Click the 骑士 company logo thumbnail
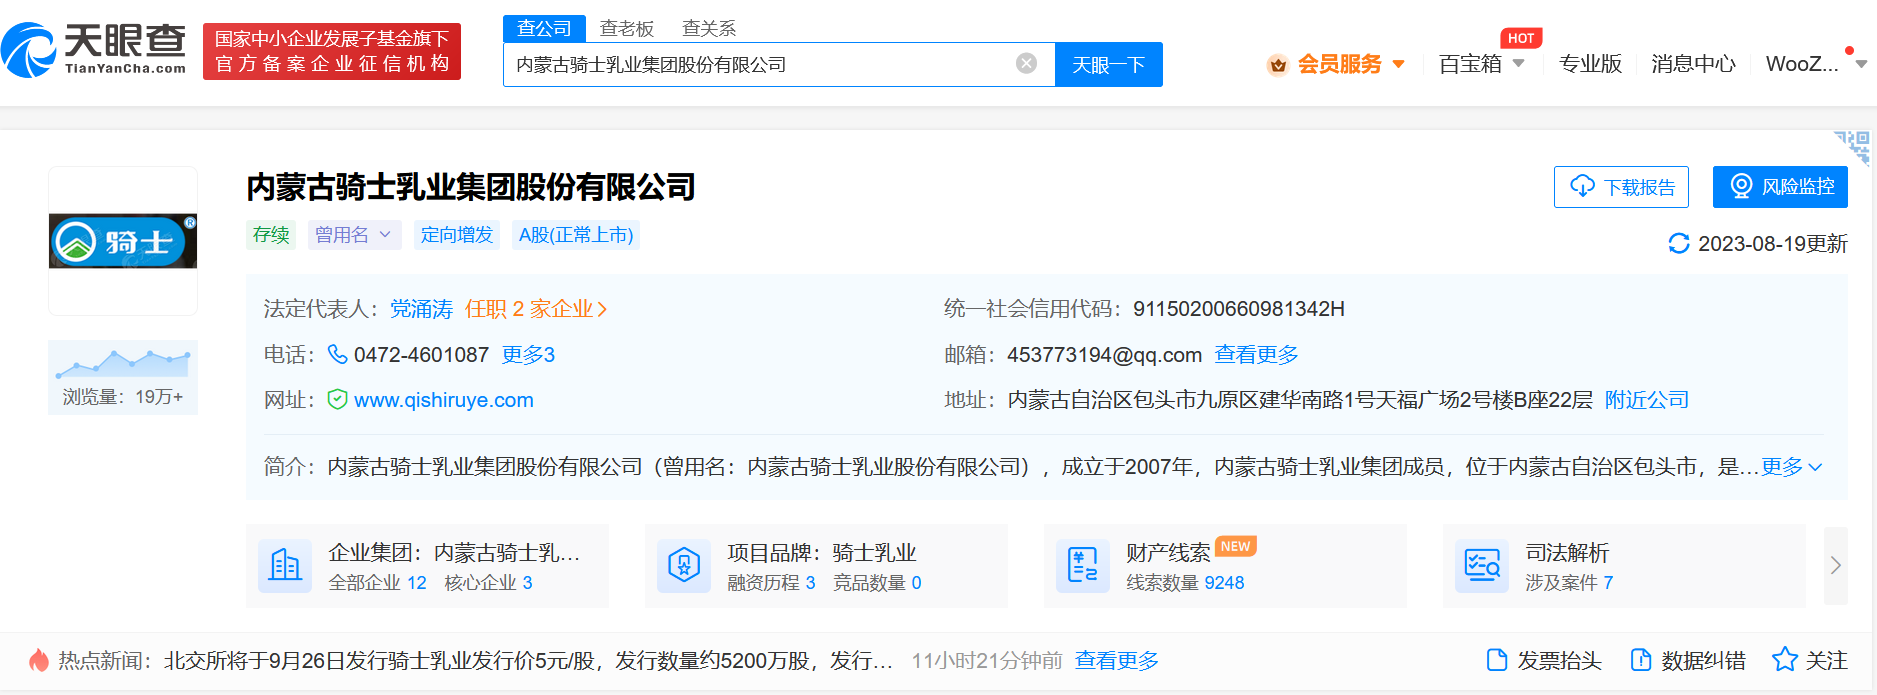The image size is (1877, 695). click(123, 241)
